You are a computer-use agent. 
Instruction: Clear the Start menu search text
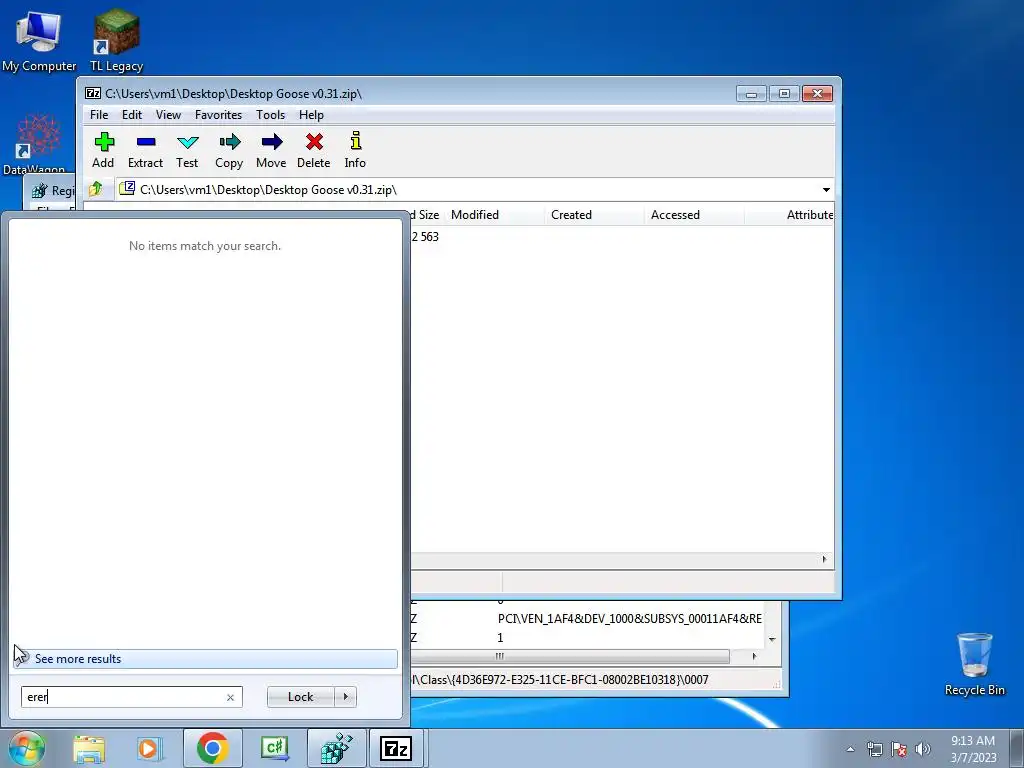(231, 697)
